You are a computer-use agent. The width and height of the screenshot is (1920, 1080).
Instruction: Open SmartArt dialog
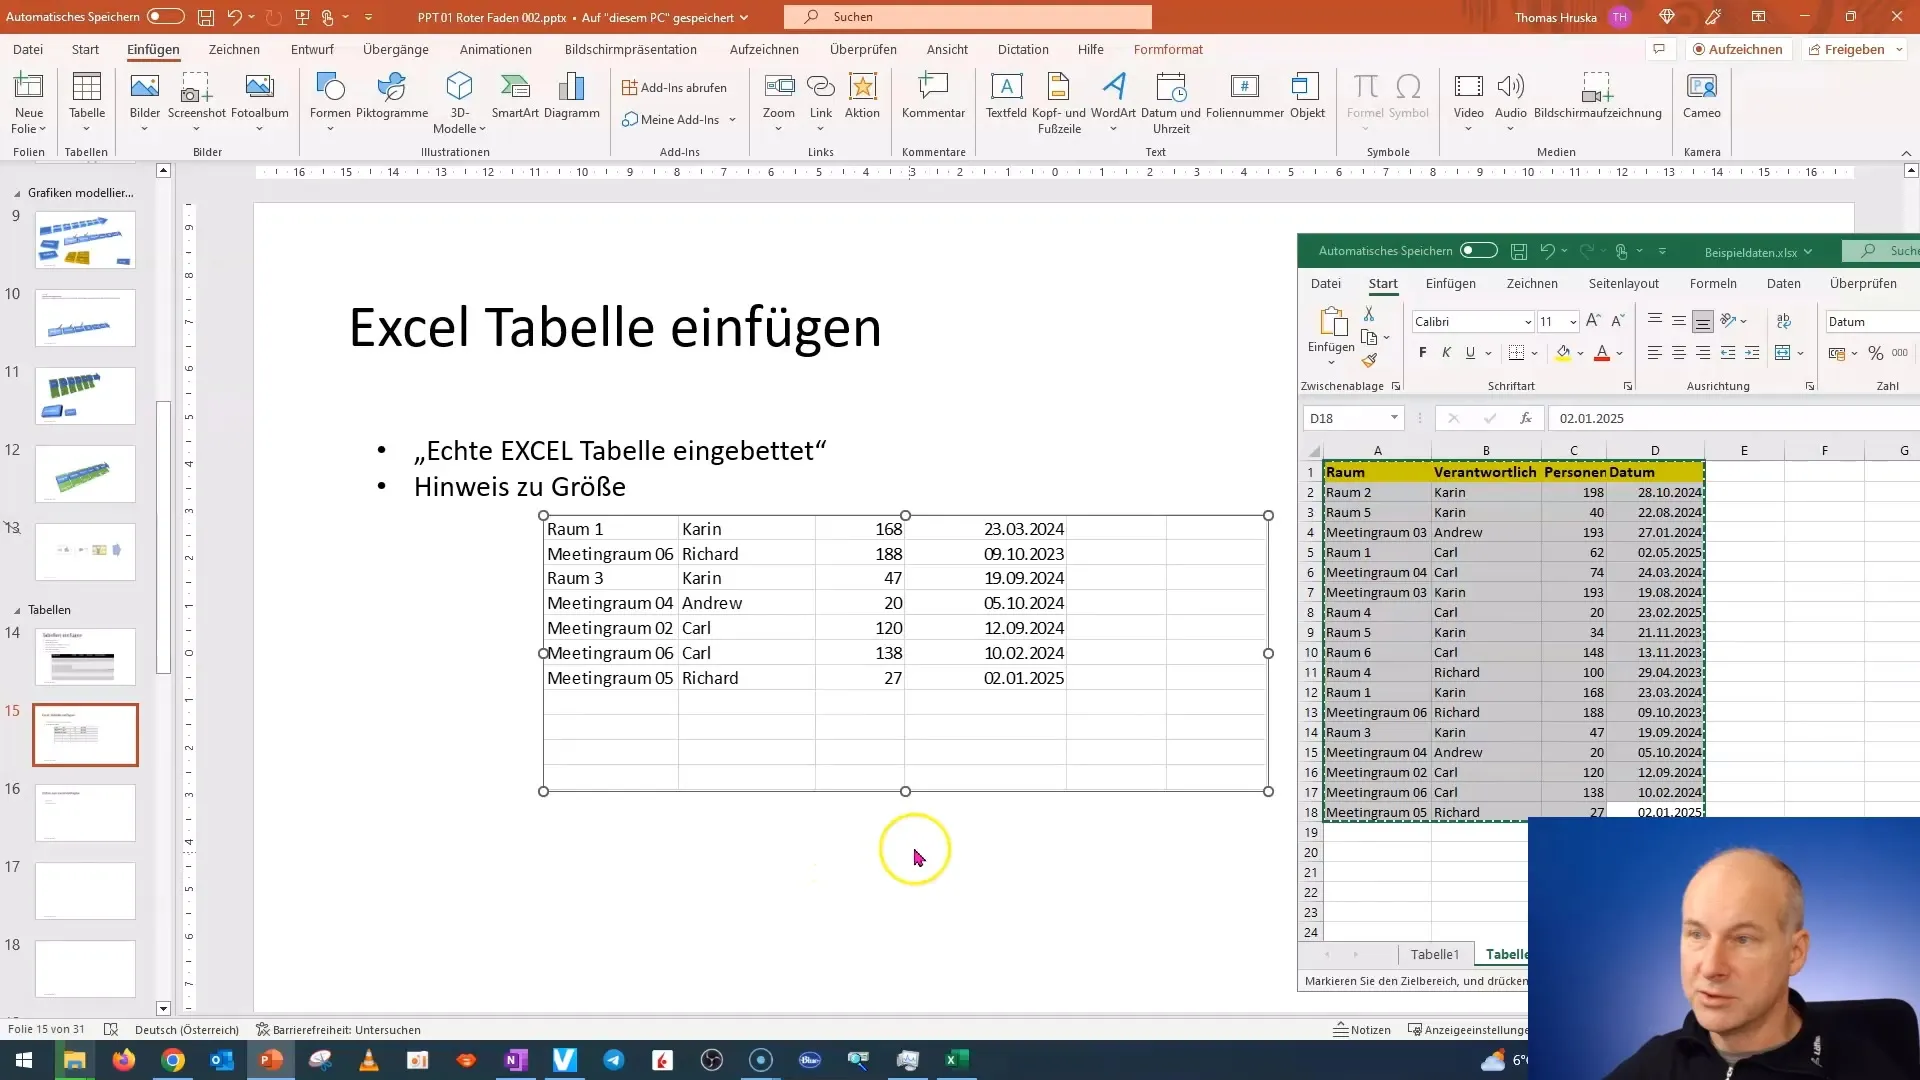[x=515, y=97]
